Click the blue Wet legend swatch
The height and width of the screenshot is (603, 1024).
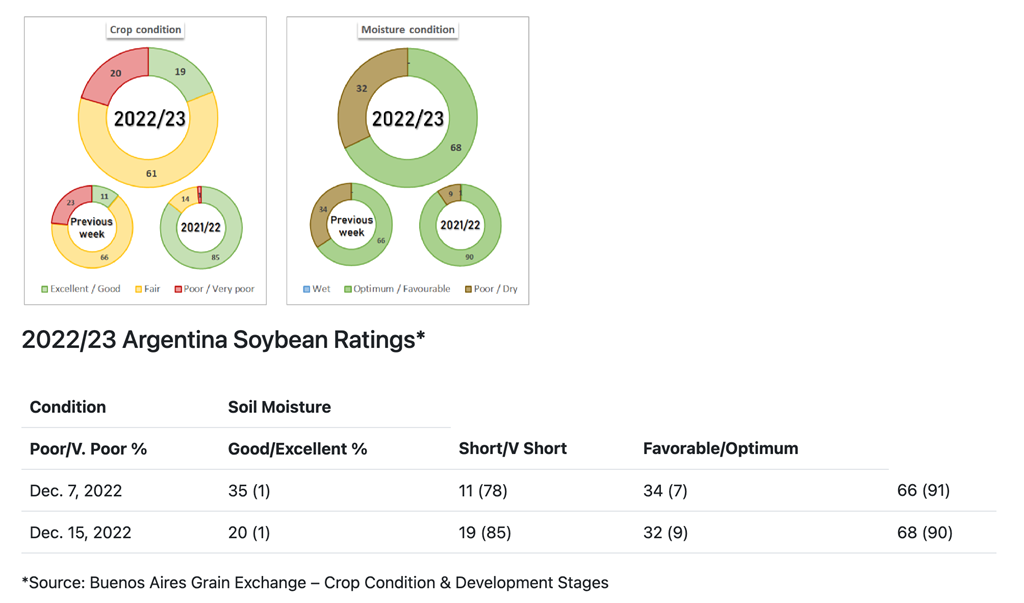pos(307,289)
